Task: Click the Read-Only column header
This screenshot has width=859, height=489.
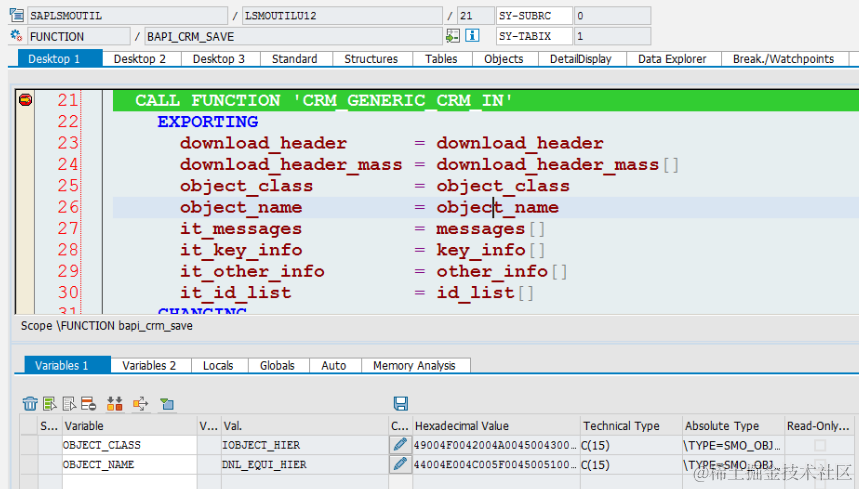Action: 818,425
